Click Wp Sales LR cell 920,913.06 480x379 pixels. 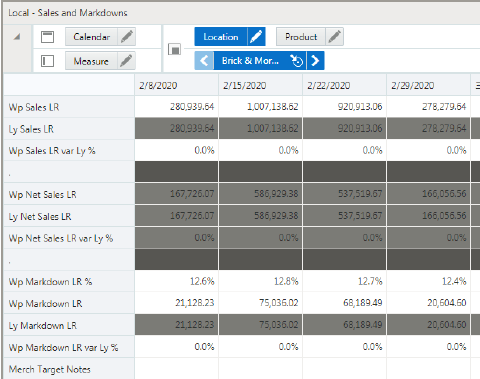click(x=345, y=107)
